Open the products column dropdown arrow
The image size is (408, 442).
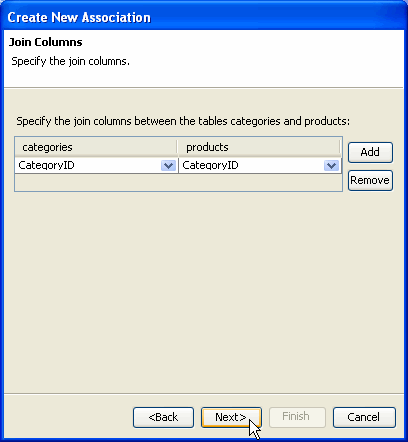coord(331,165)
